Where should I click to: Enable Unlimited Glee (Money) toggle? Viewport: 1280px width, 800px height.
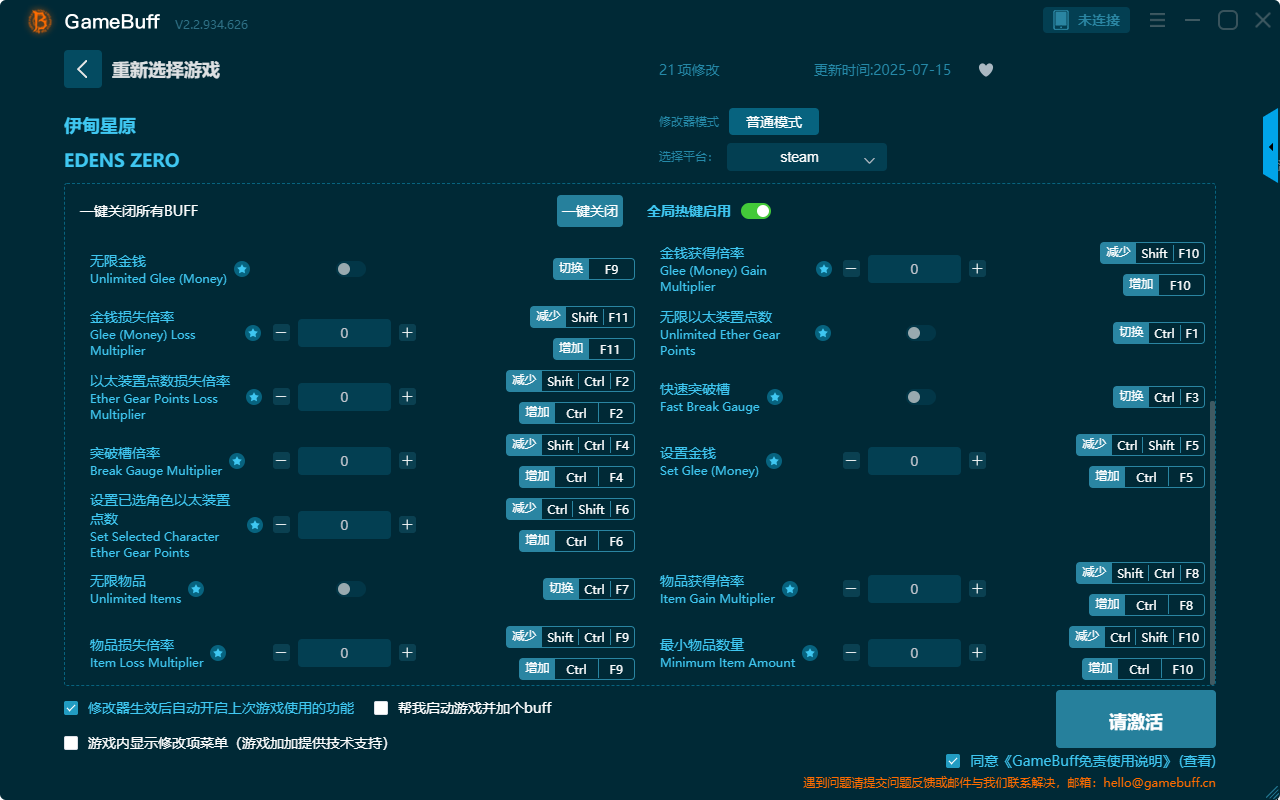[x=351, y=269]
